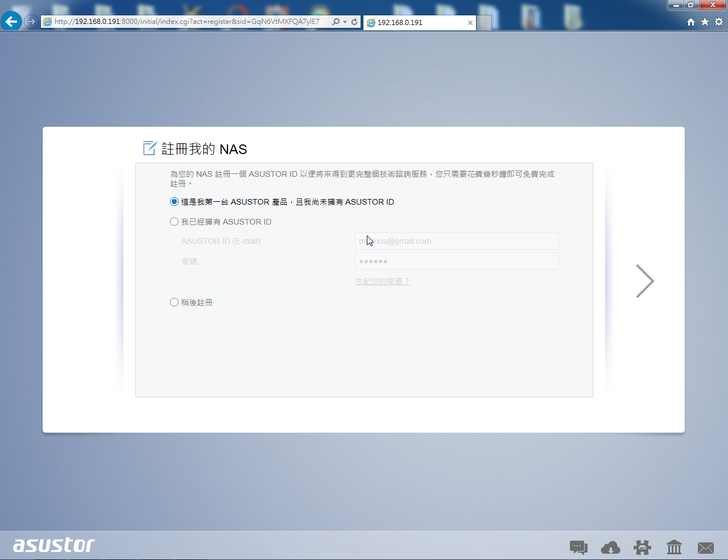Click the asustor logo at bottom left
Viewport: 728px width, 560px height.
54,545
